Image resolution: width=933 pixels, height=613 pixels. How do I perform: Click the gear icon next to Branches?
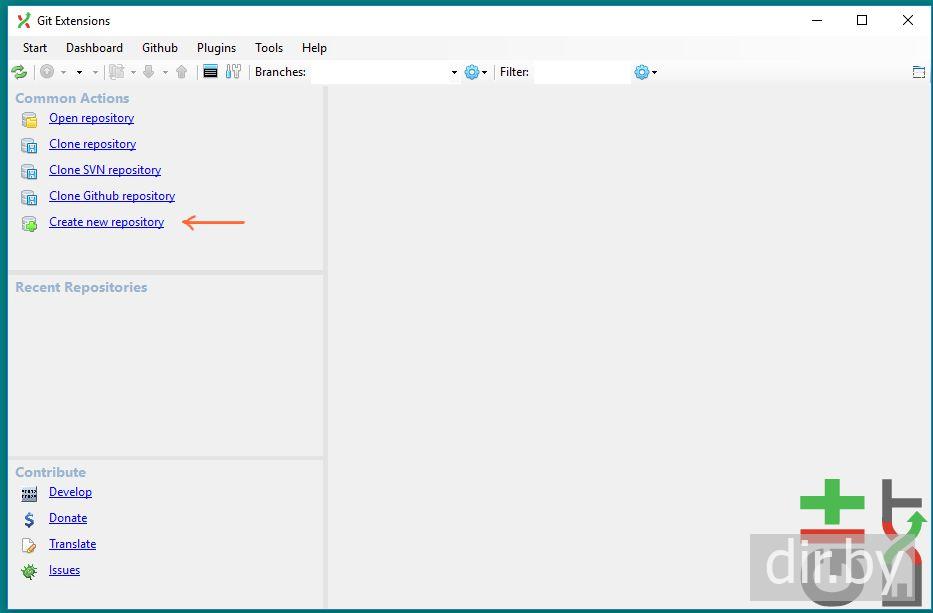472,72
